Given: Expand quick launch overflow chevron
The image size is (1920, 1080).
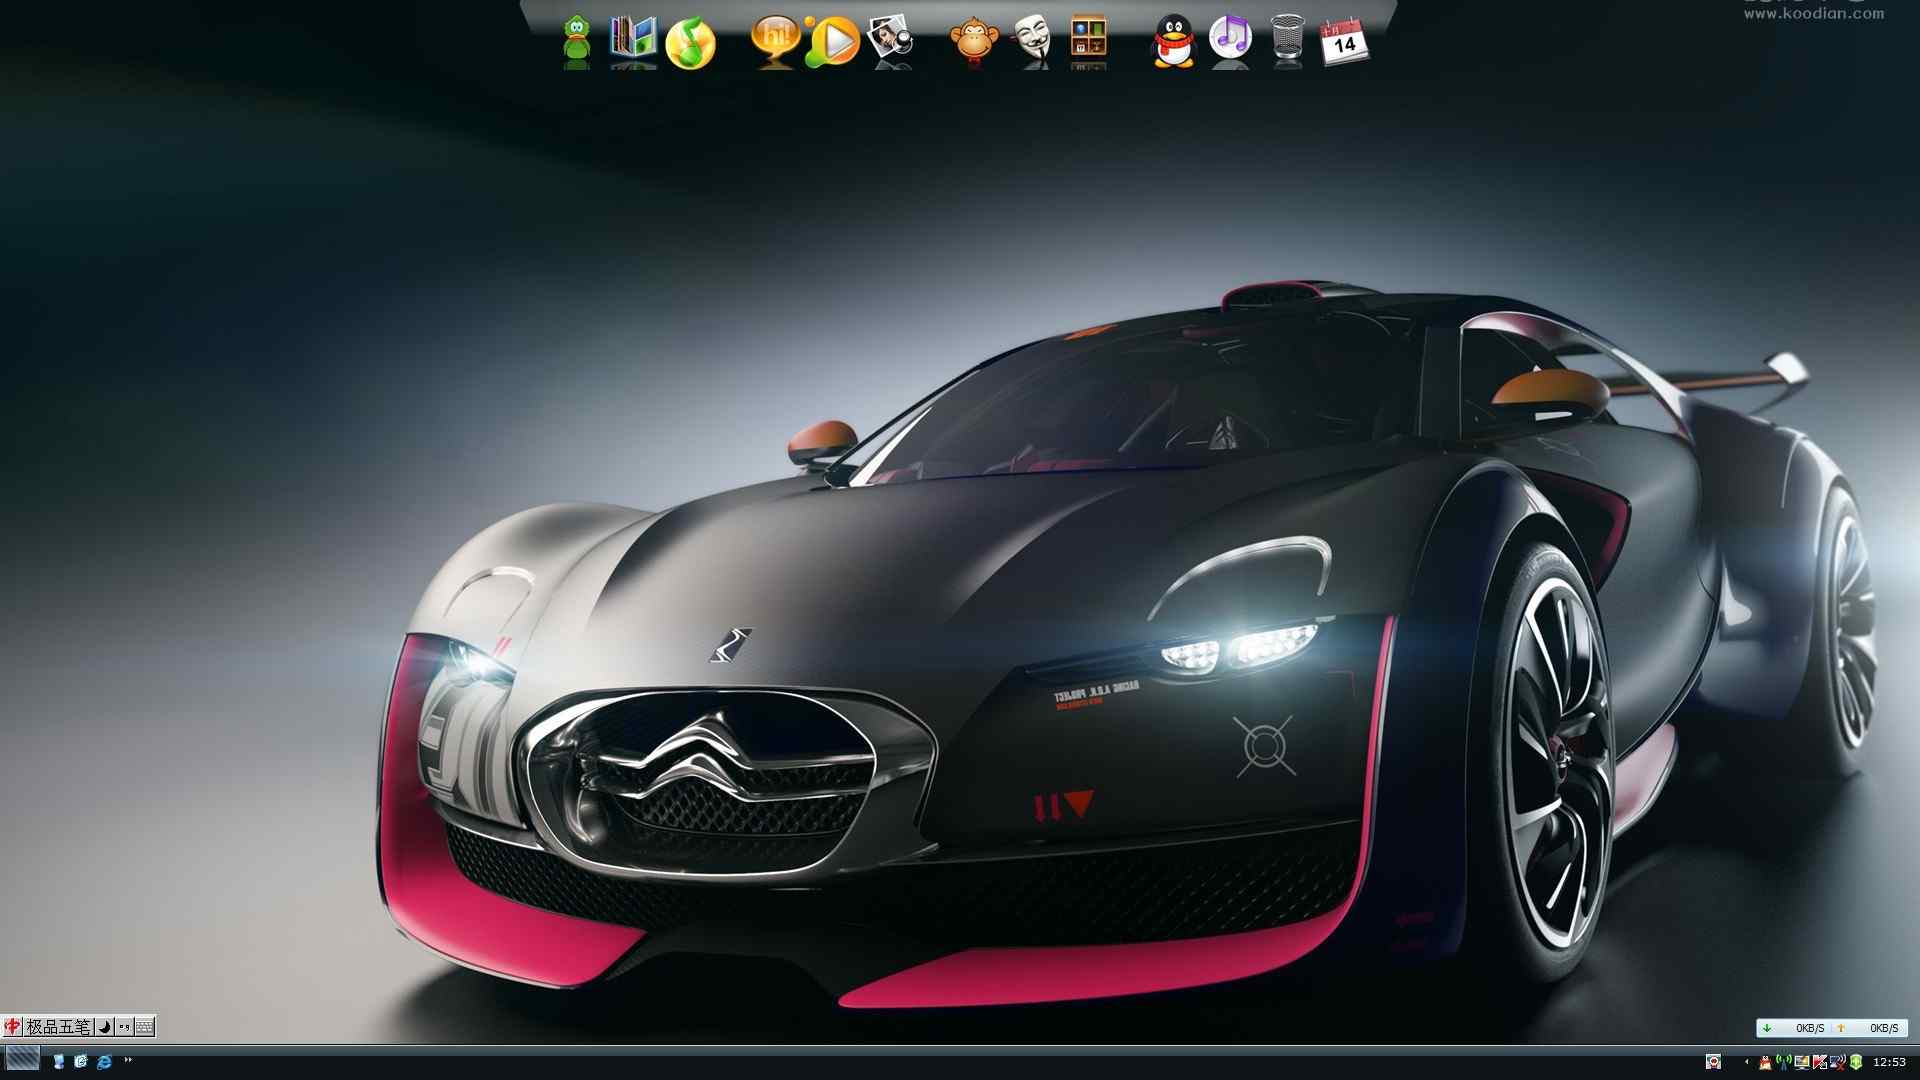Looking at the screenshot, I should 128,1059.
